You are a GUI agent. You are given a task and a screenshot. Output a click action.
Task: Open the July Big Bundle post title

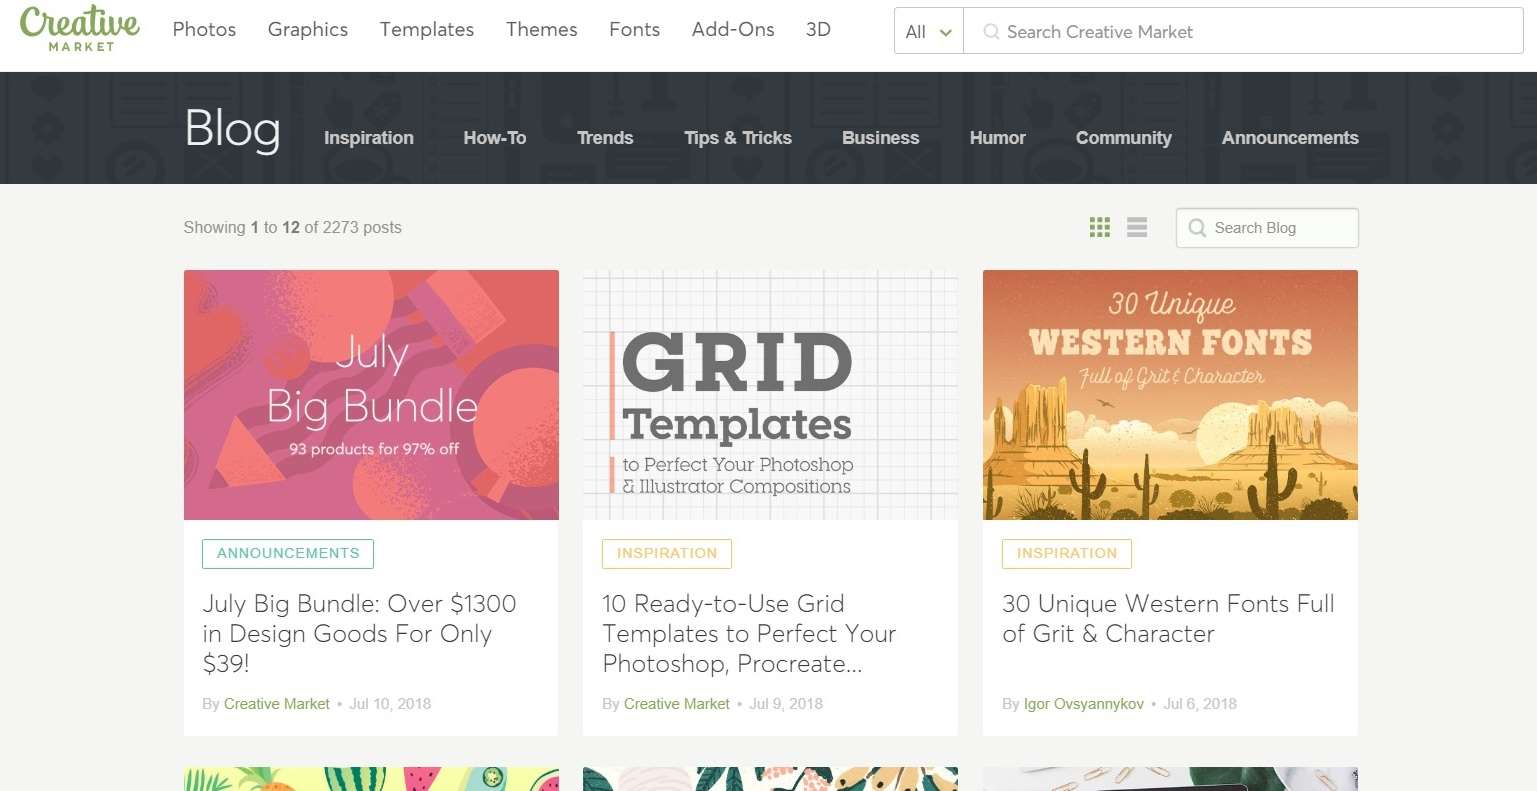pyautogui.click(x=359, y=634)
